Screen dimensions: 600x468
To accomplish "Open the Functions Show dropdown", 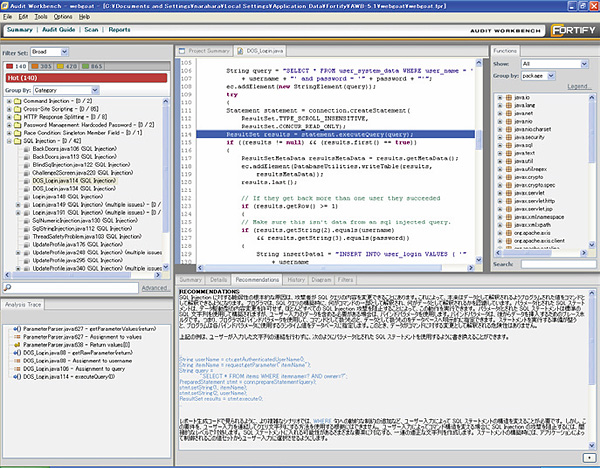I will [x=551, y=63].
